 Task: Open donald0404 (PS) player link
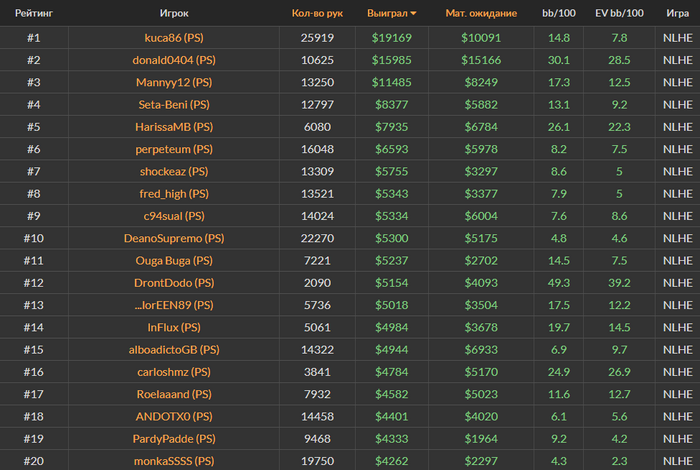pyautogui.click(x=174, y=60)
